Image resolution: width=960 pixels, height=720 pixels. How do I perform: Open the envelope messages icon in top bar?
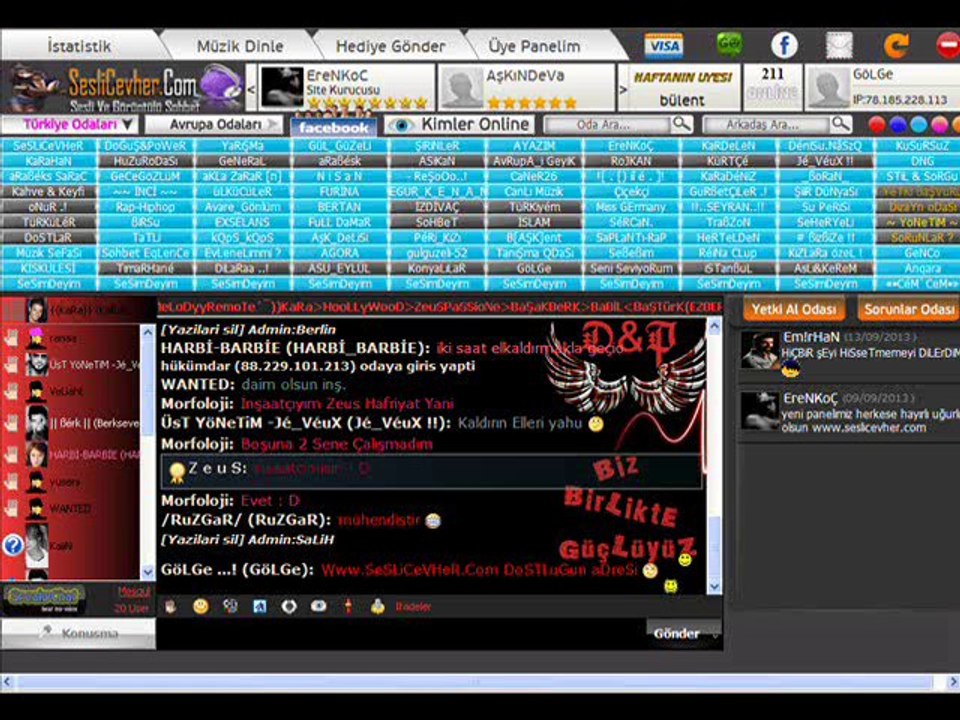point(839,46)
